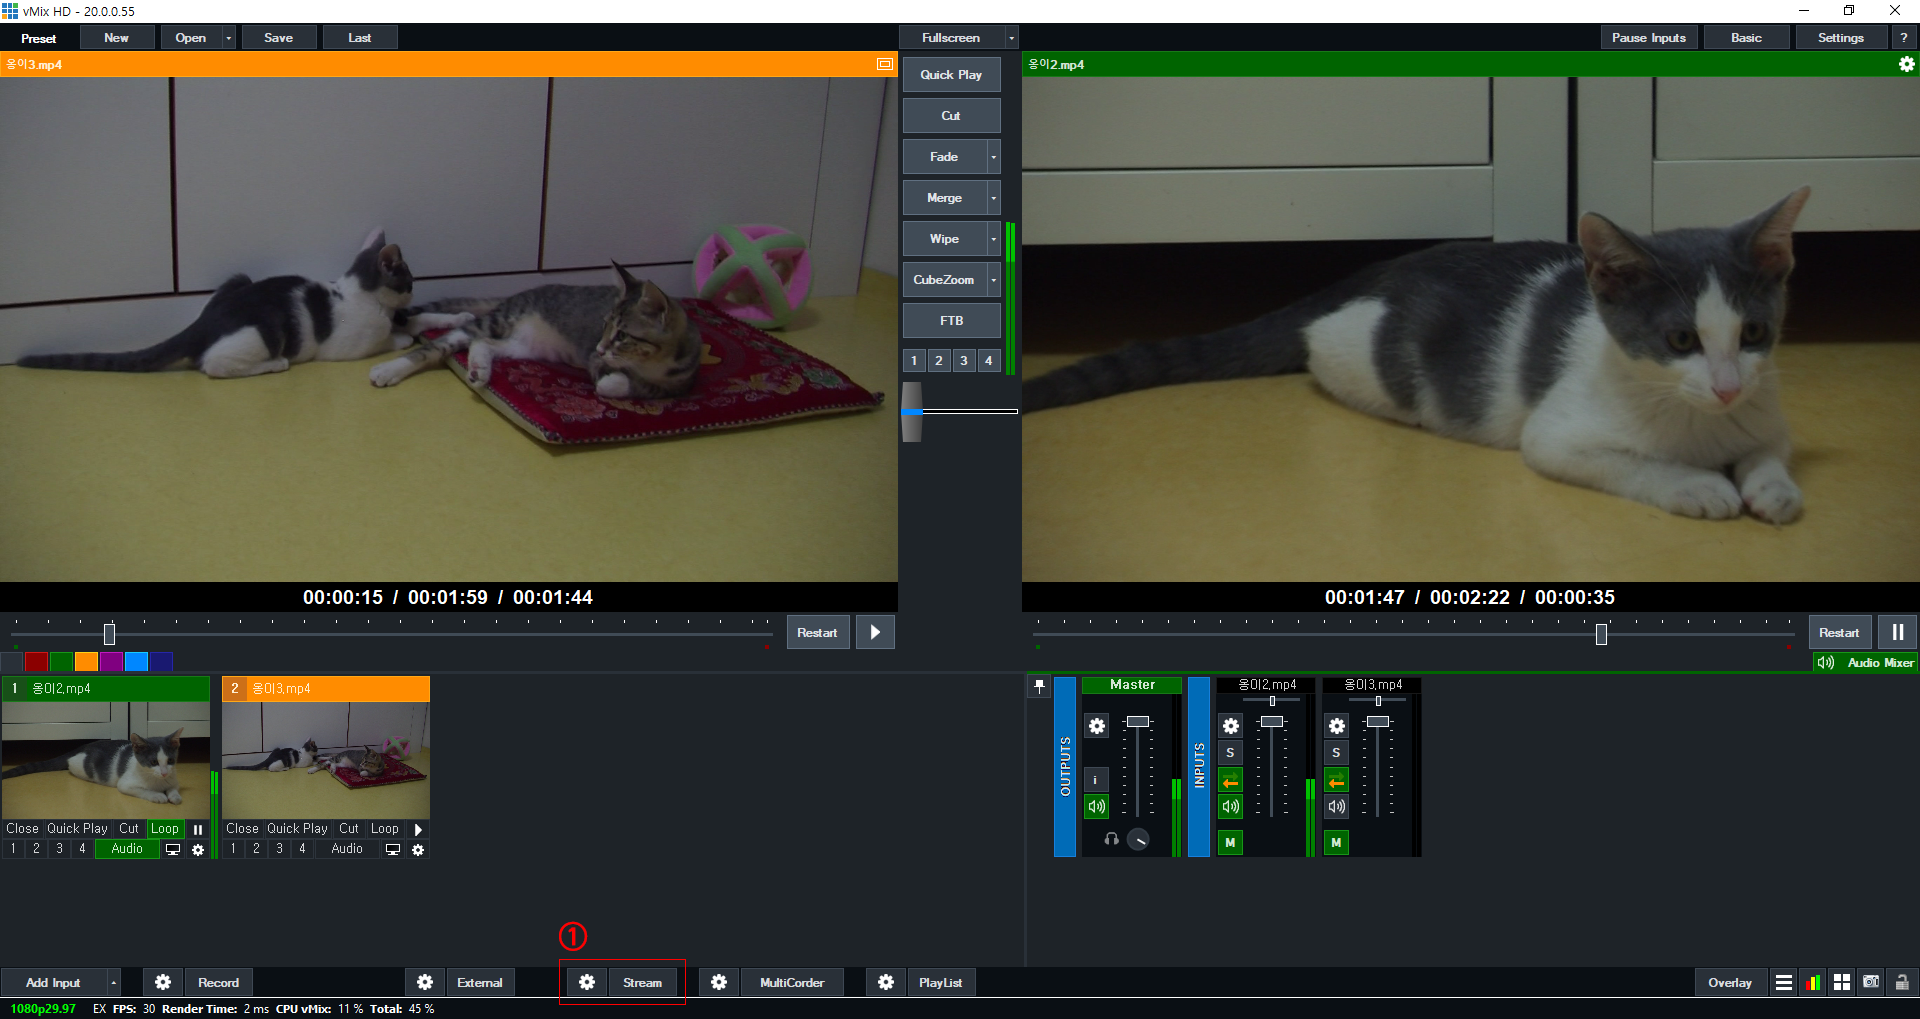The height and width of the screenshot is (1019, 1920).
Task: Open Stream settings gear icon
Action: 587,982
